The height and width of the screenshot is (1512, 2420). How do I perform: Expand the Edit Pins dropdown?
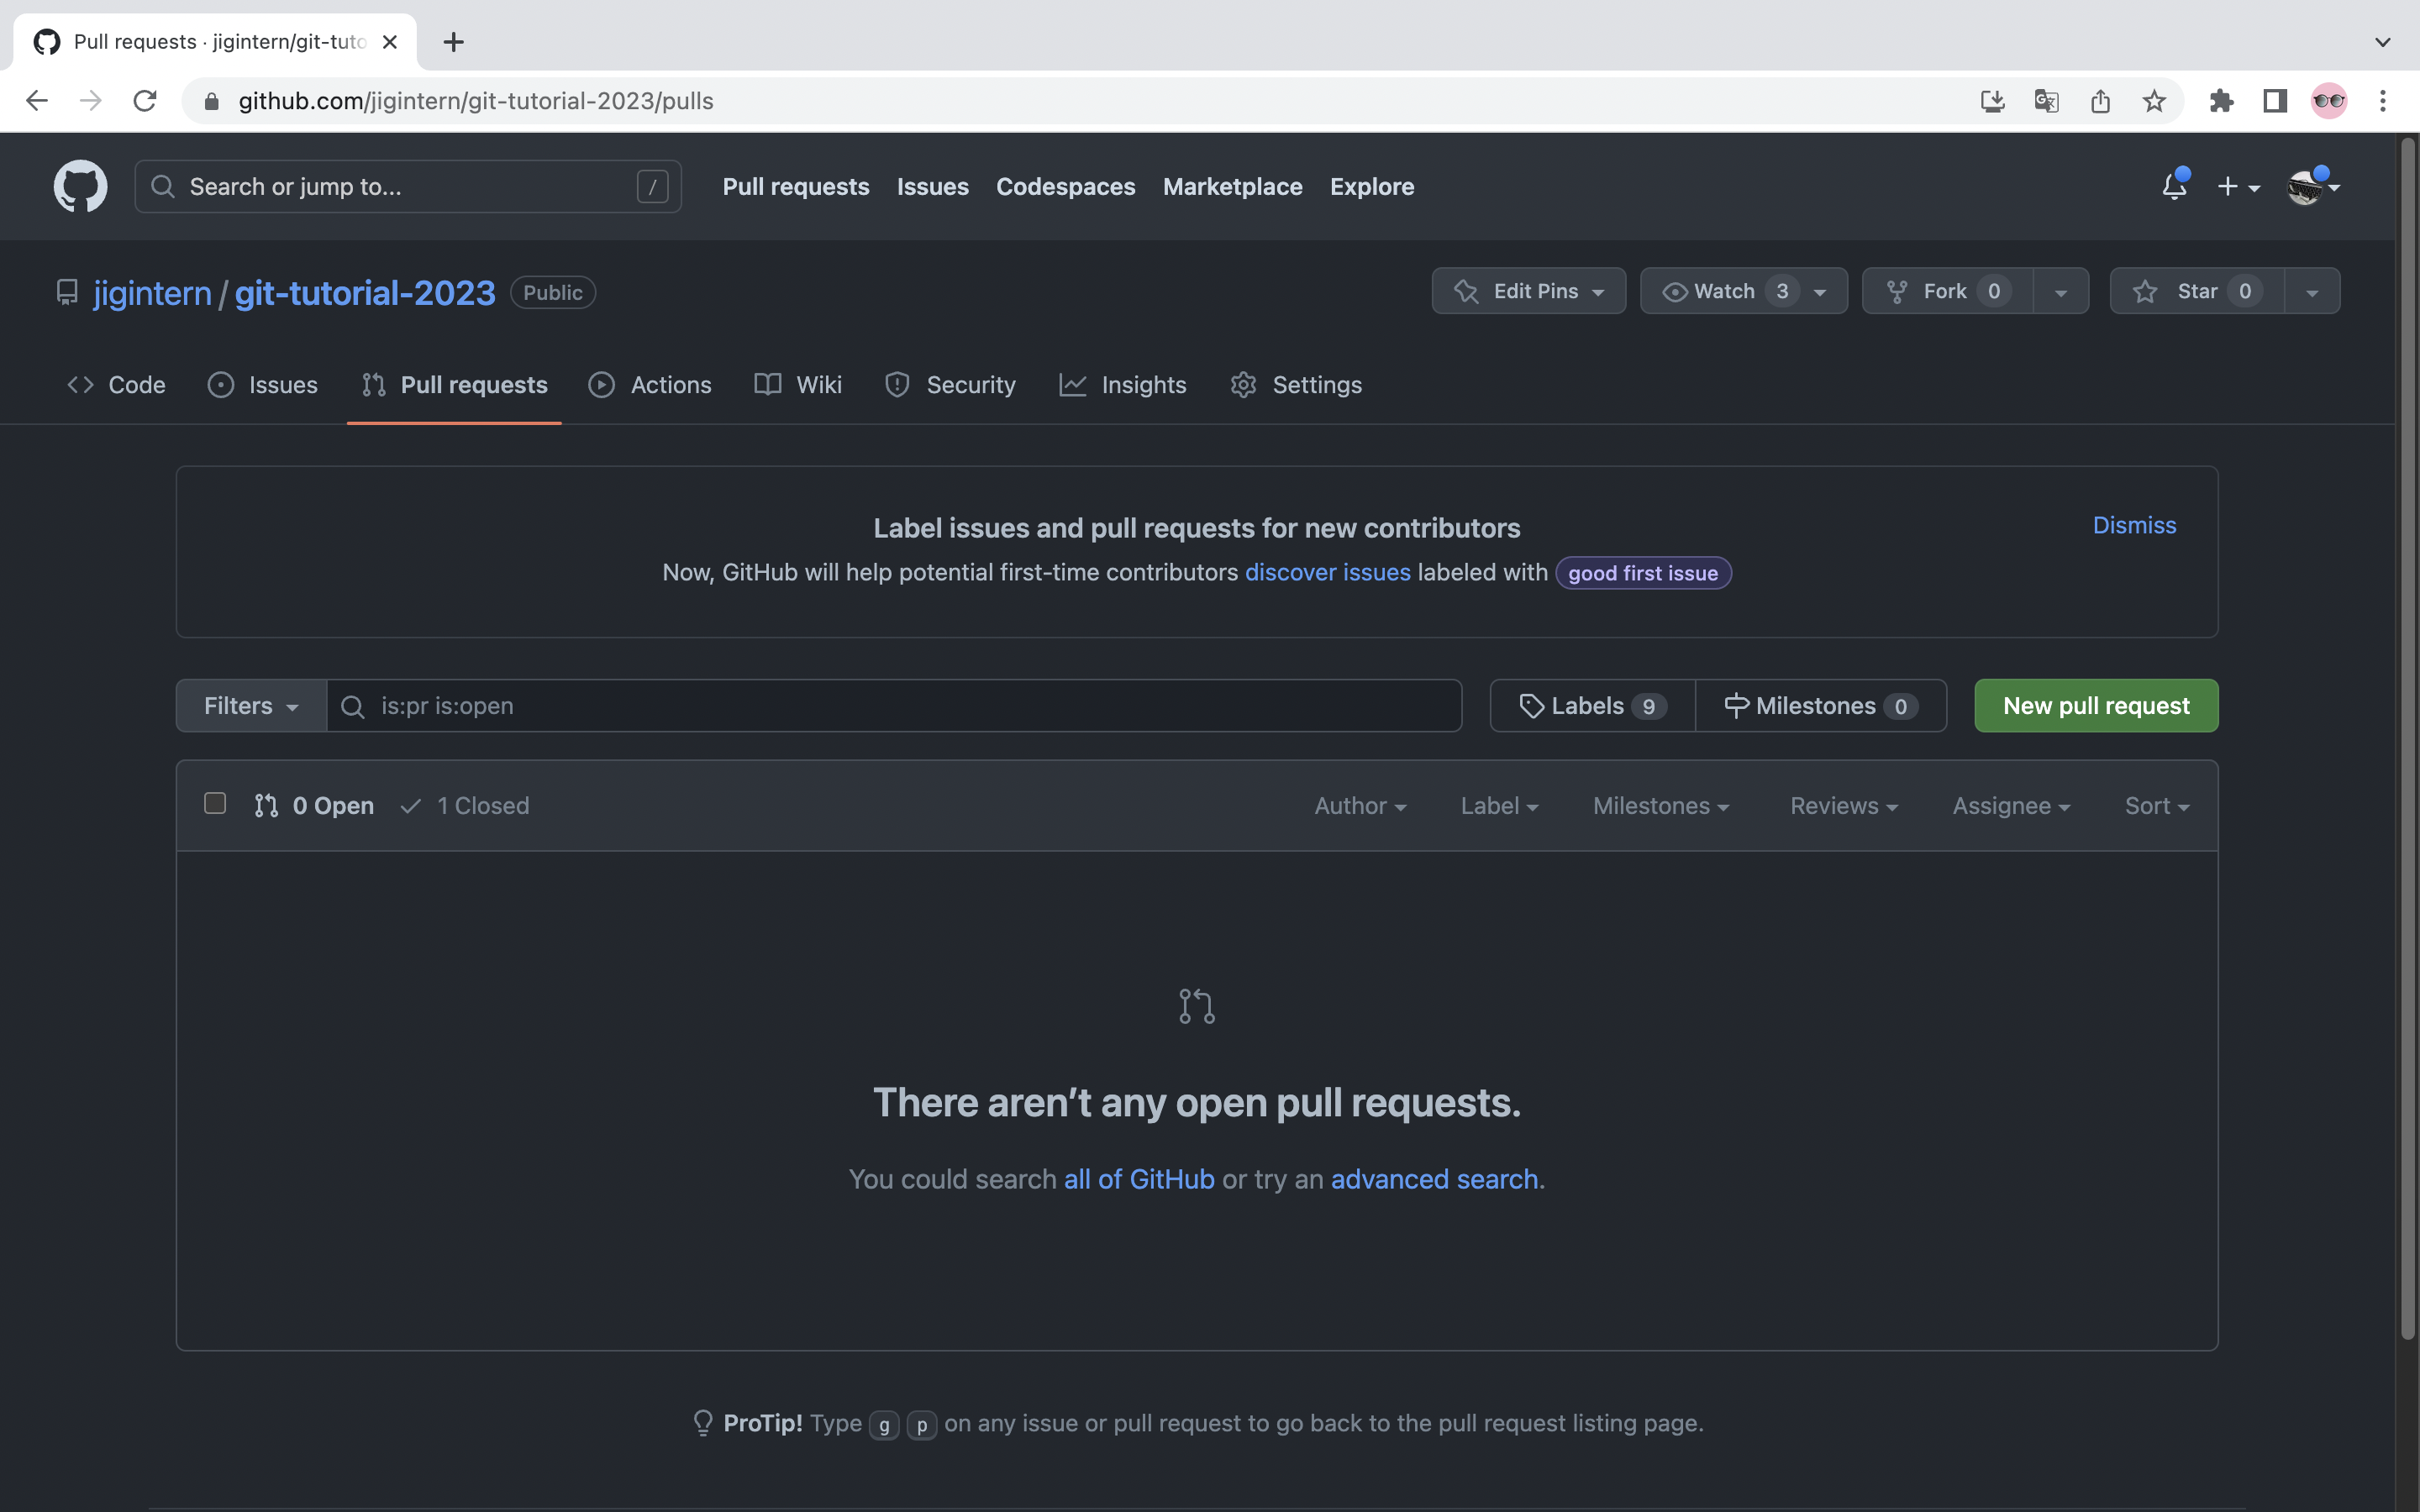1528,291
